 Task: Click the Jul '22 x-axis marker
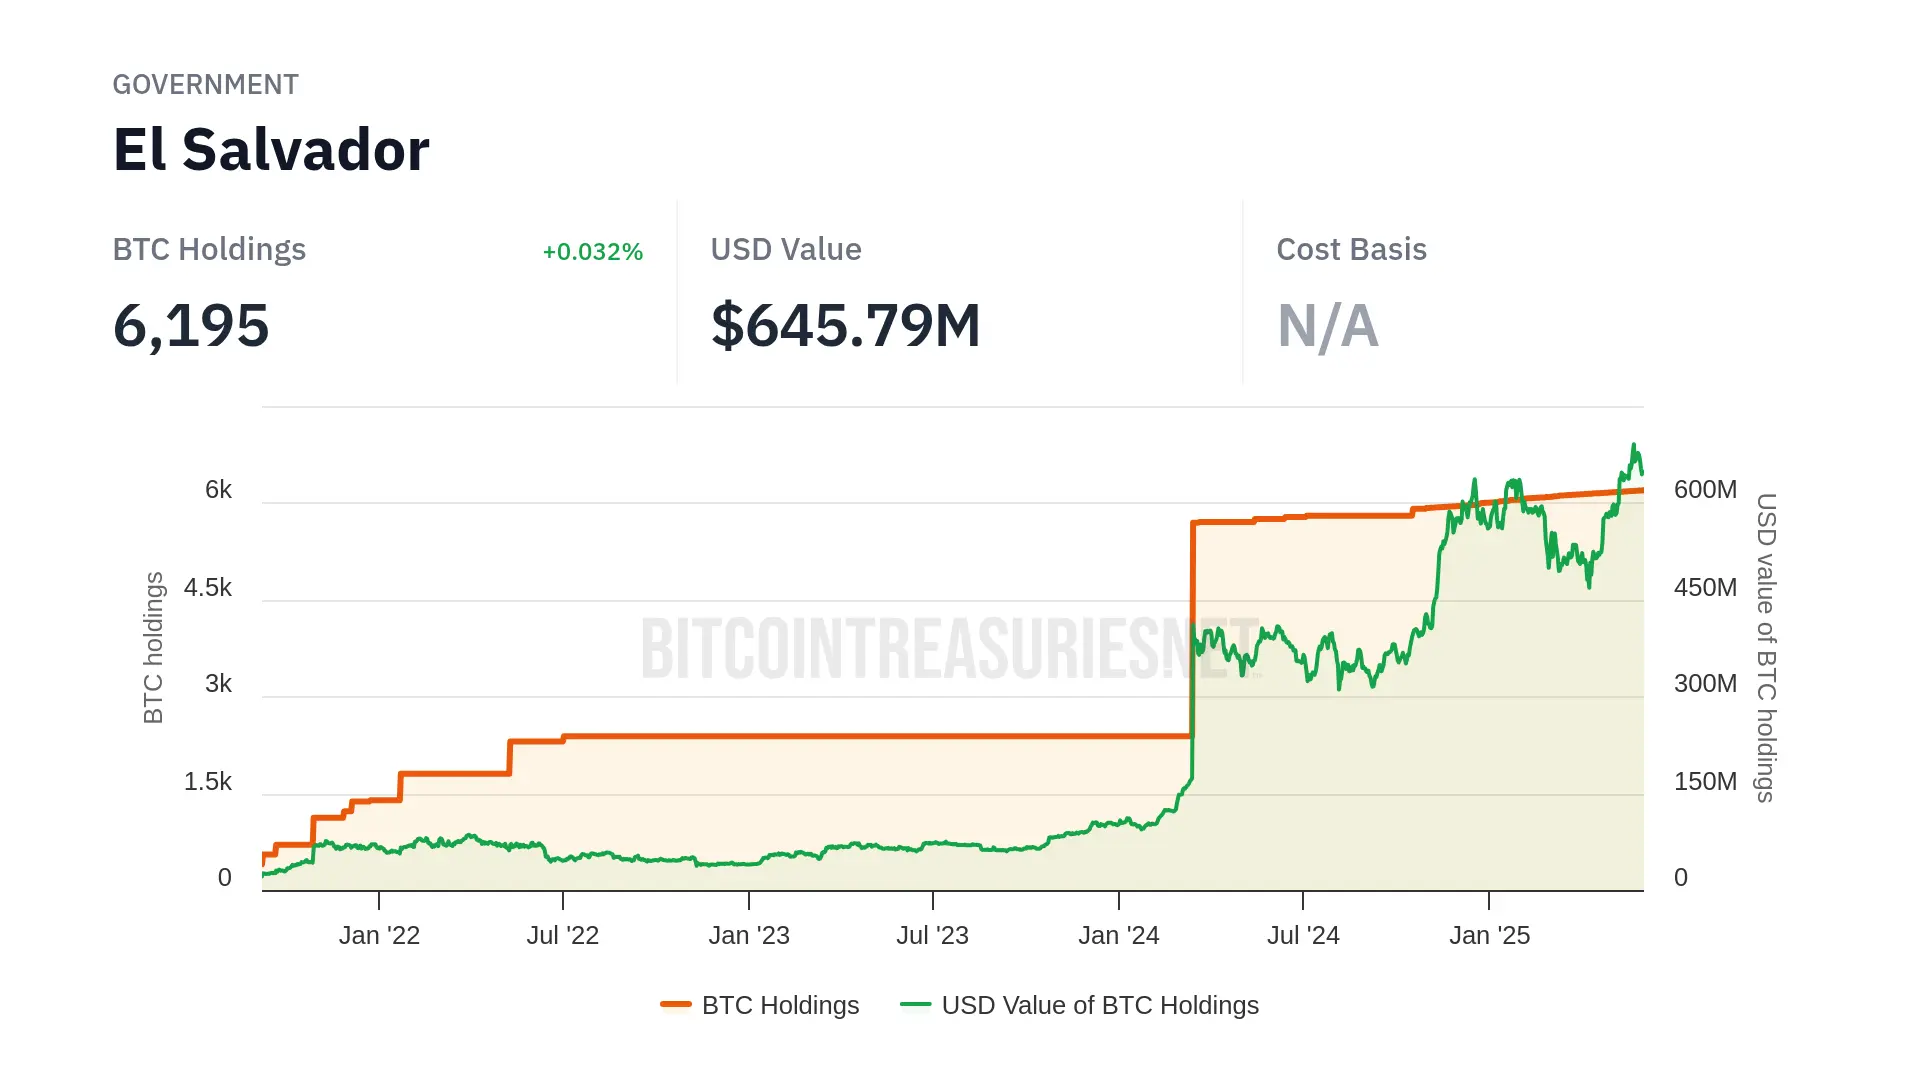(563, 935)
